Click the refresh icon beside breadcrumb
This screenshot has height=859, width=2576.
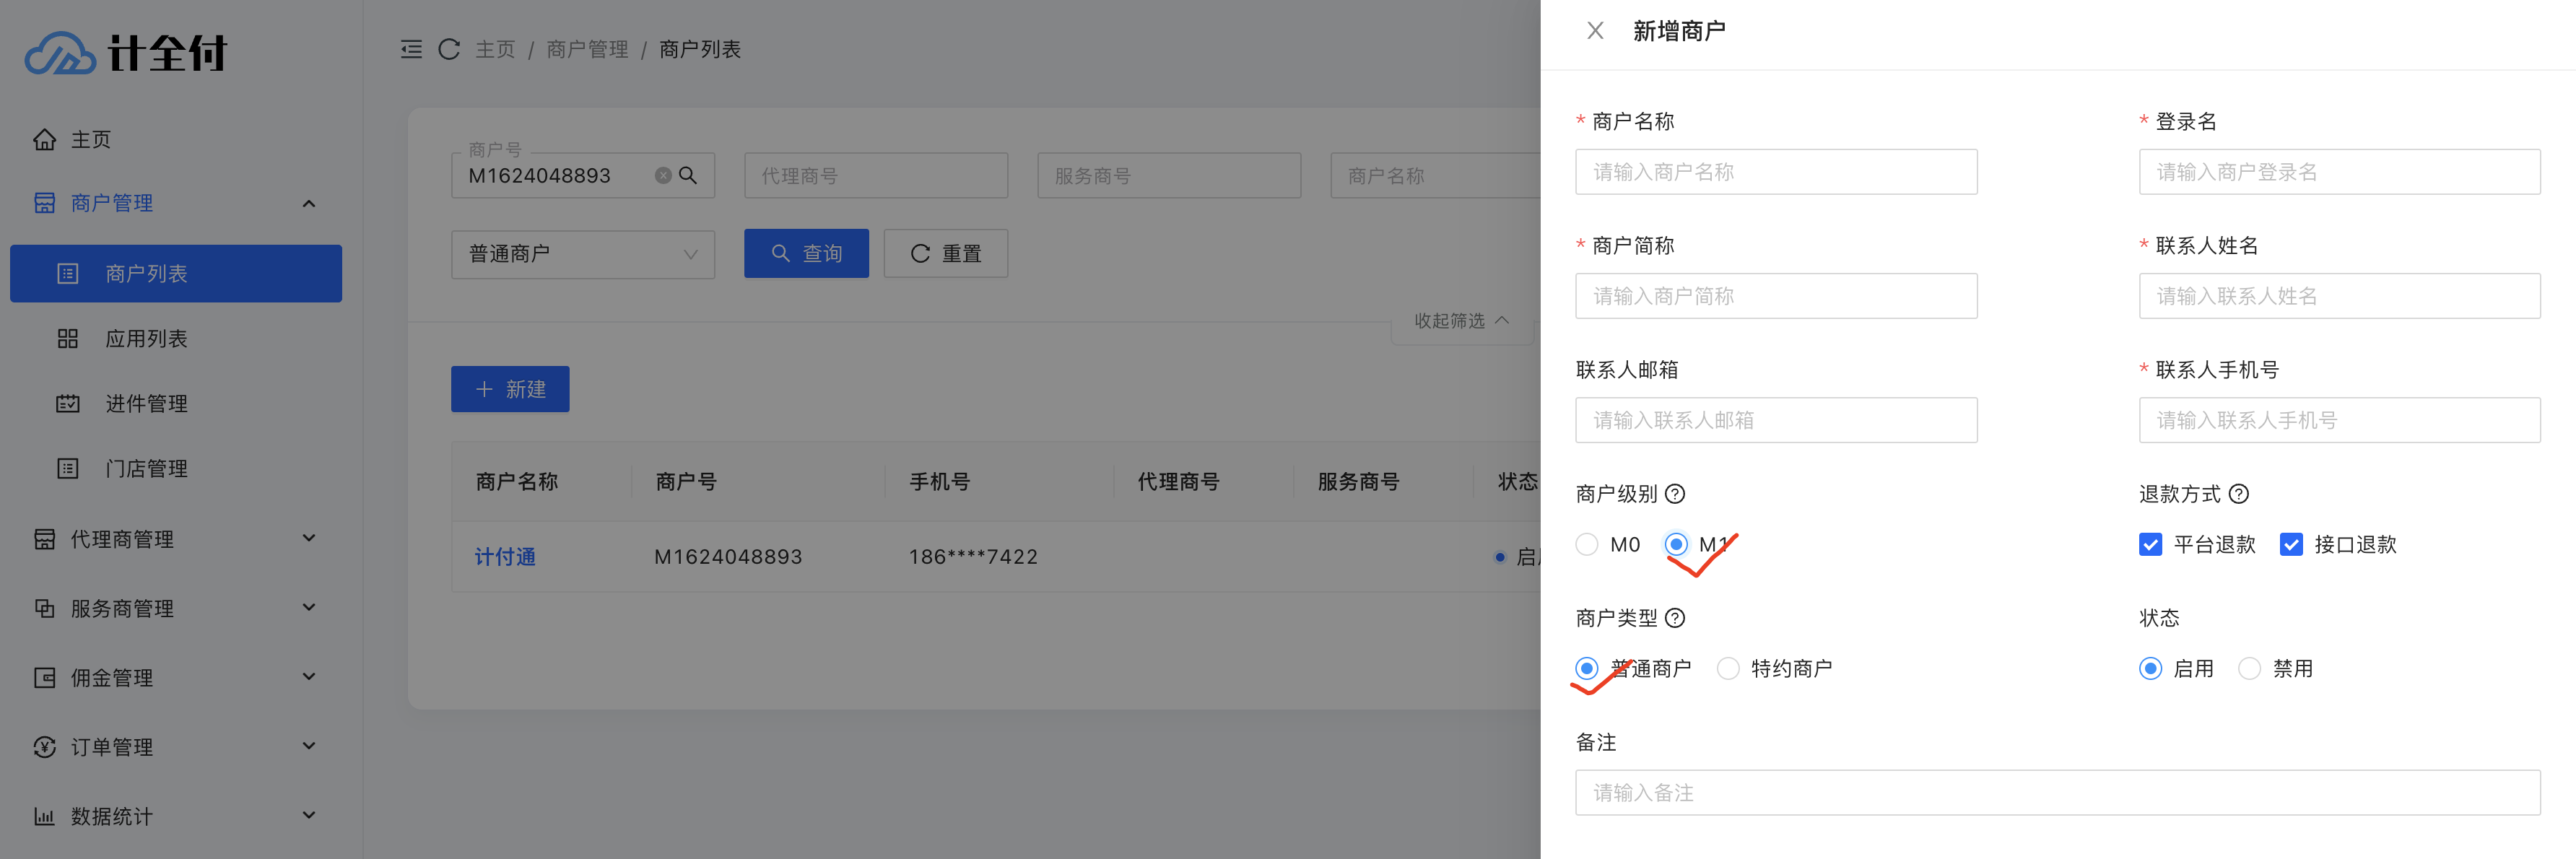pyautogui.click(x=449, y=49)
